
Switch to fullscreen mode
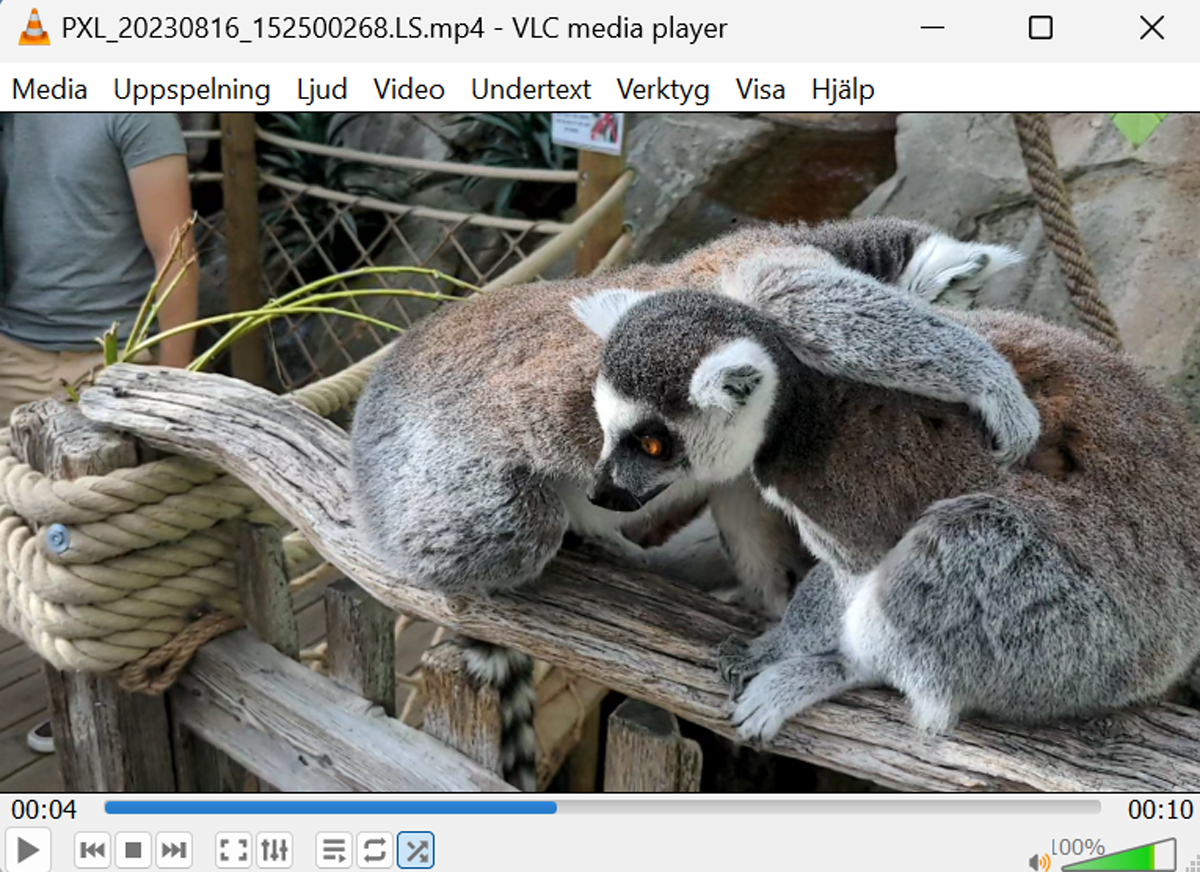(x=233, y=850)
